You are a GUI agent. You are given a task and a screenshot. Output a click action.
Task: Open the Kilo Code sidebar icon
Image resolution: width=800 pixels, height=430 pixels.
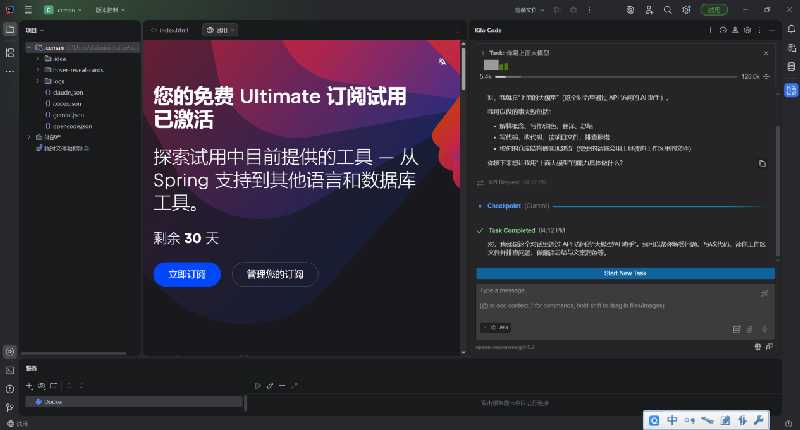click(x=790, y=90)
